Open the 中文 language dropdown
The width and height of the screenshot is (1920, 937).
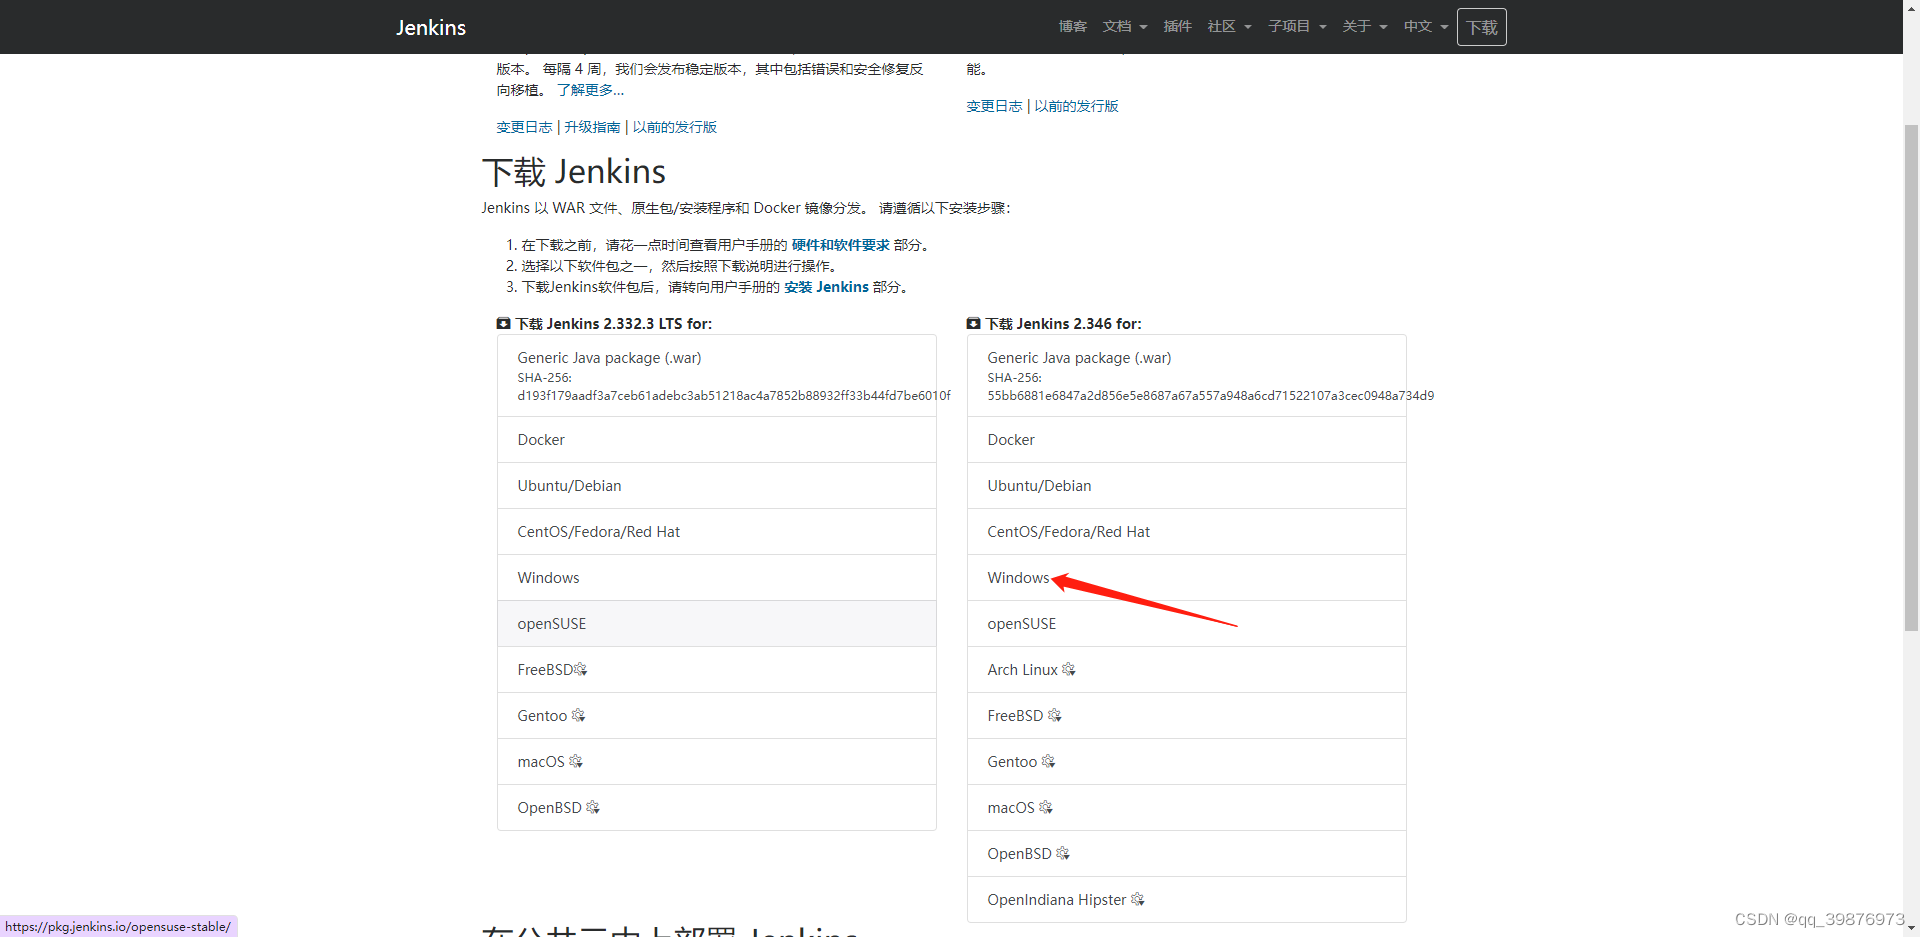point(1426,26)
